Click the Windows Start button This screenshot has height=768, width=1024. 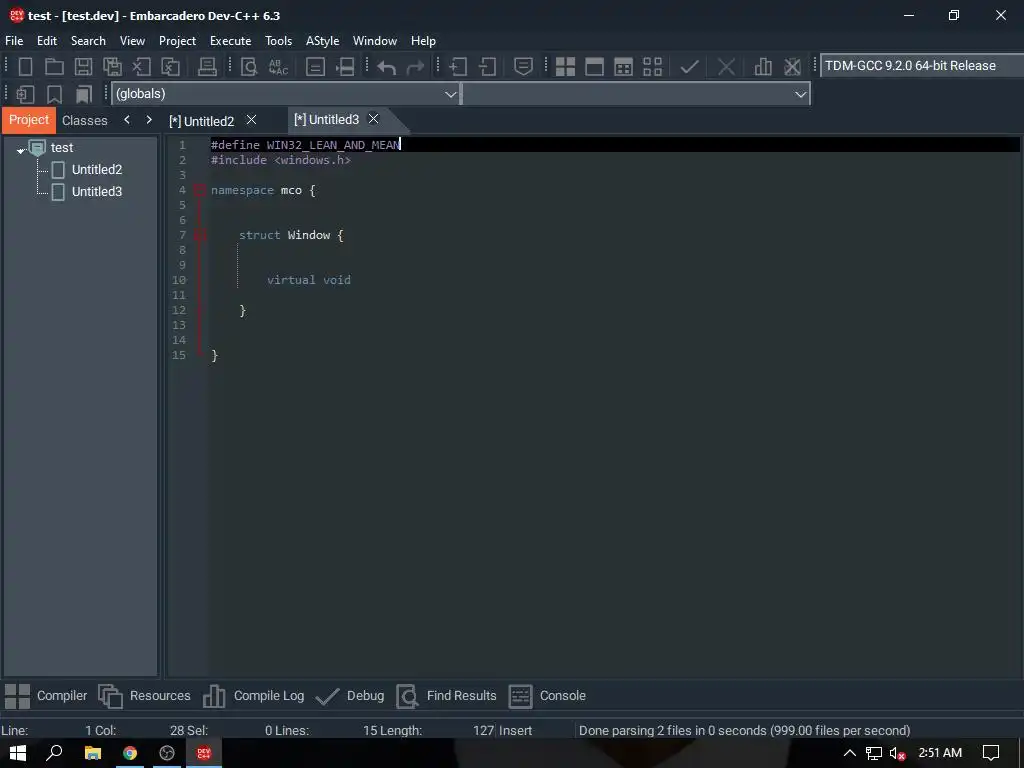18,753
